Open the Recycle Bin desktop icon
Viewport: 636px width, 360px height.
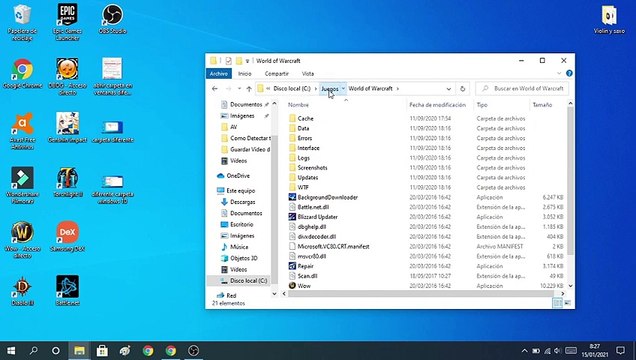[x=22, y=22]
